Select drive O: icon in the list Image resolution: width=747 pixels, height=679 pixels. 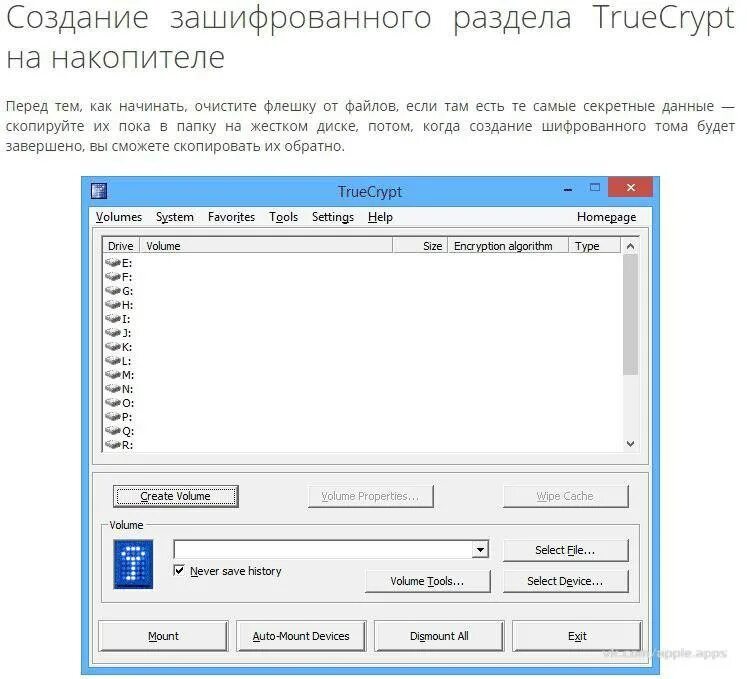click(x=113, y=403)
